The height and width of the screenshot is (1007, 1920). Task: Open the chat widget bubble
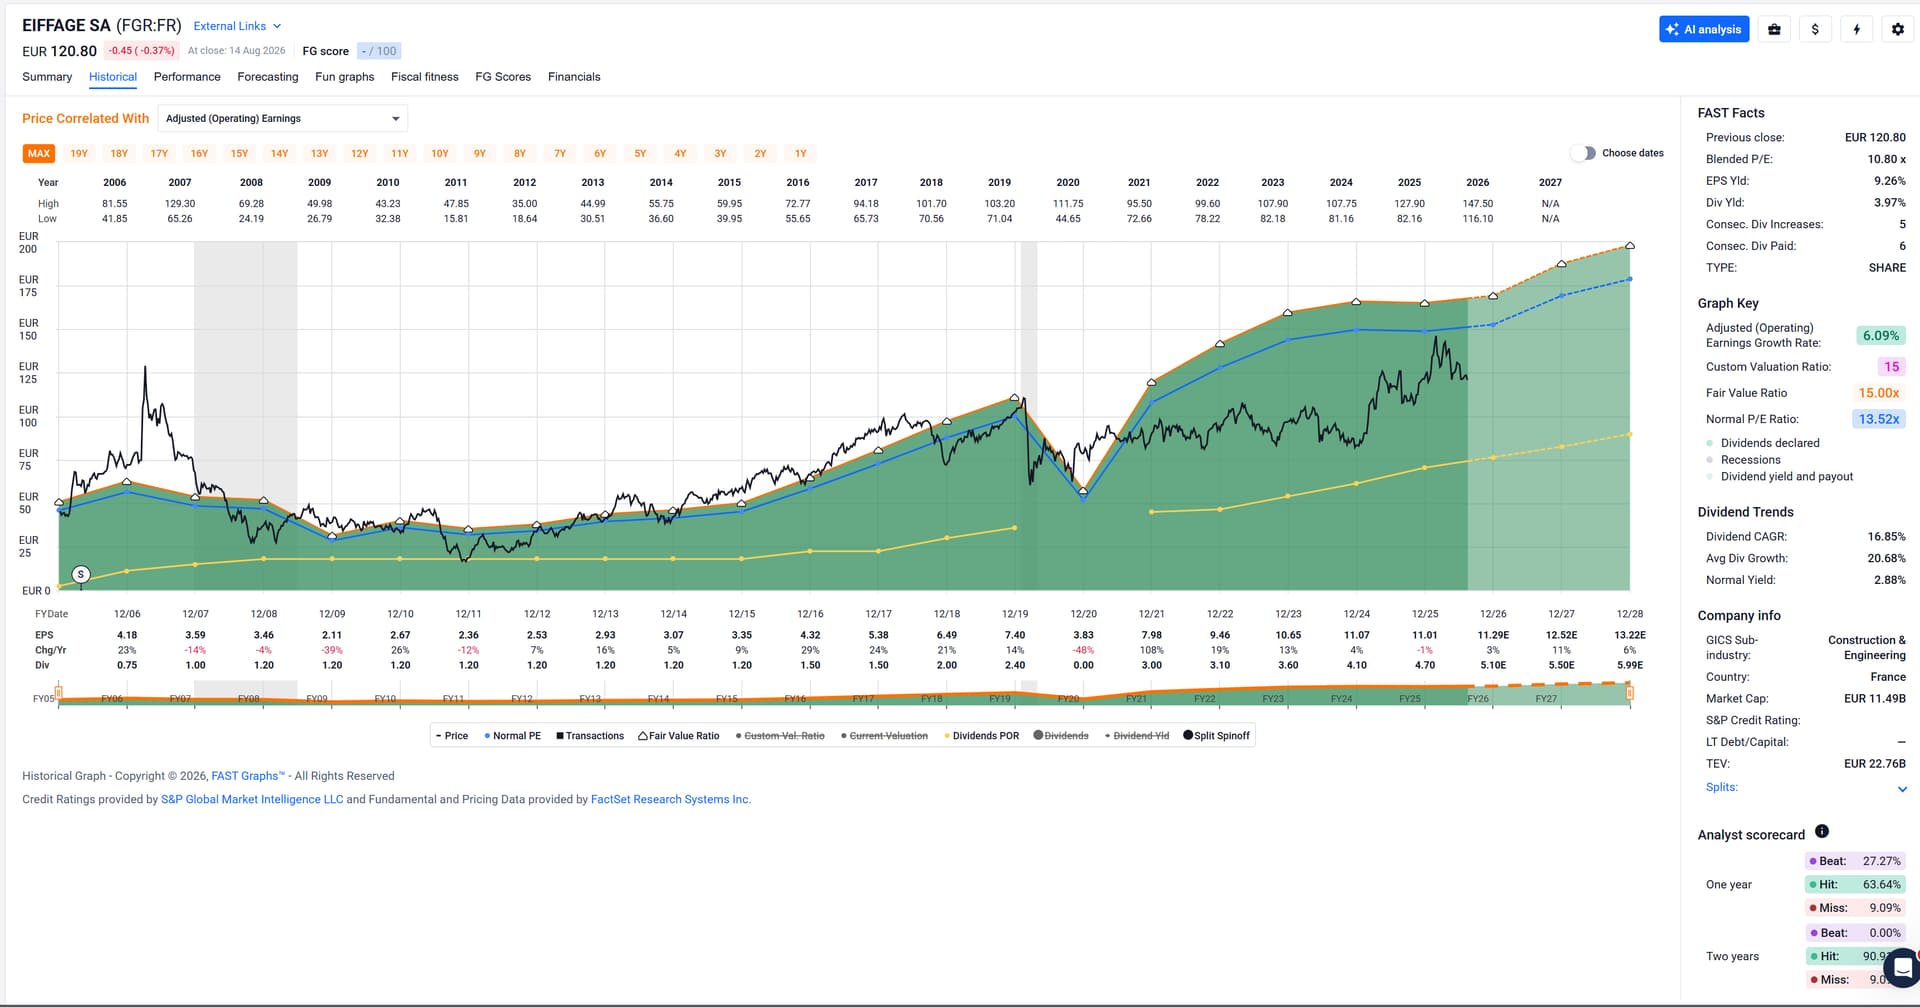1901,967
